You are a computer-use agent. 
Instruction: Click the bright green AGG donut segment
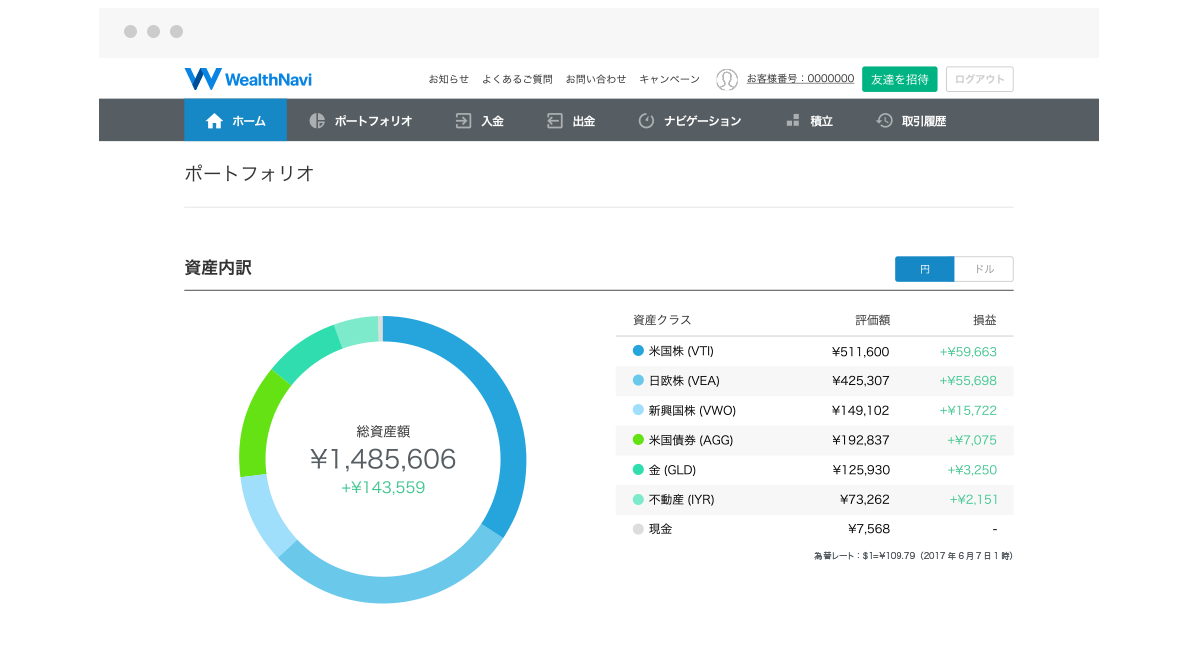tap(255, 425)
